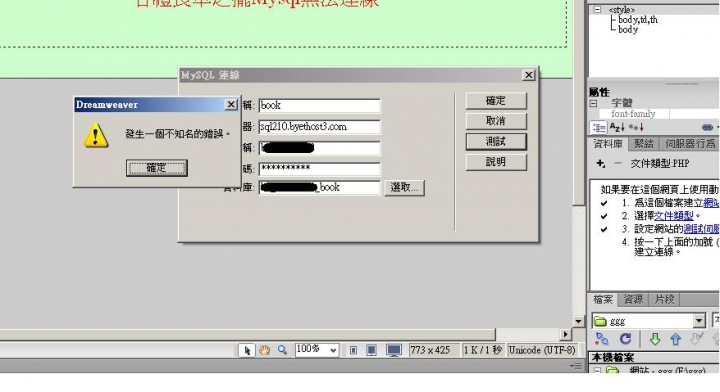Remove connection with the minus icon

pyautogui.click(x=618, y=163)
